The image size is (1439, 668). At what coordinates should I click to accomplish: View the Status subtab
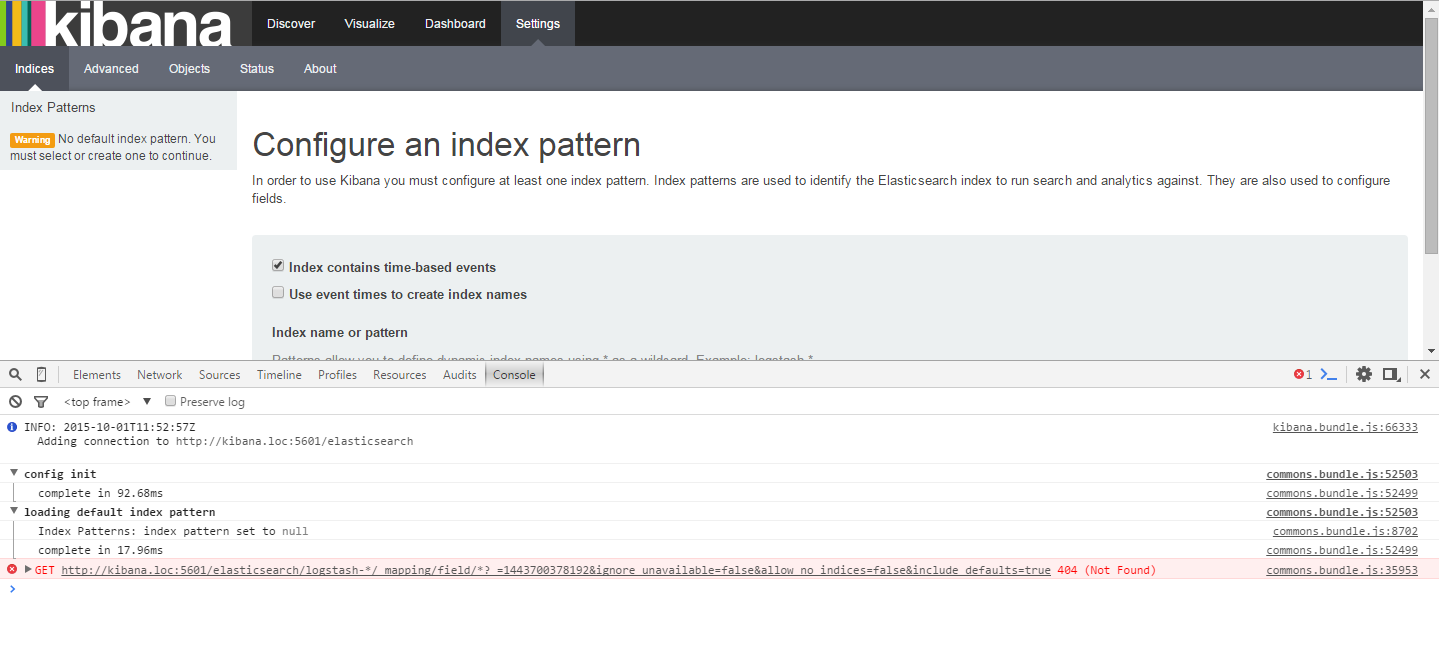(x=257, y=68)
